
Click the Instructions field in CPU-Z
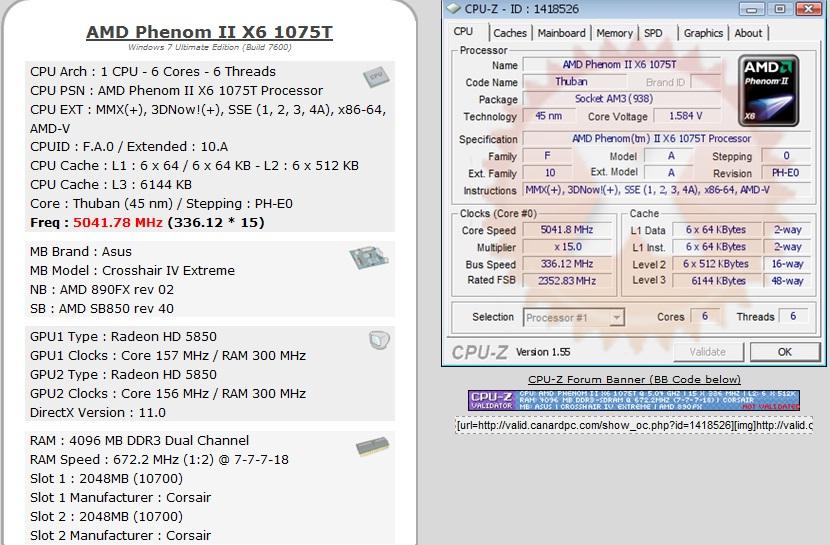point(666,189)
